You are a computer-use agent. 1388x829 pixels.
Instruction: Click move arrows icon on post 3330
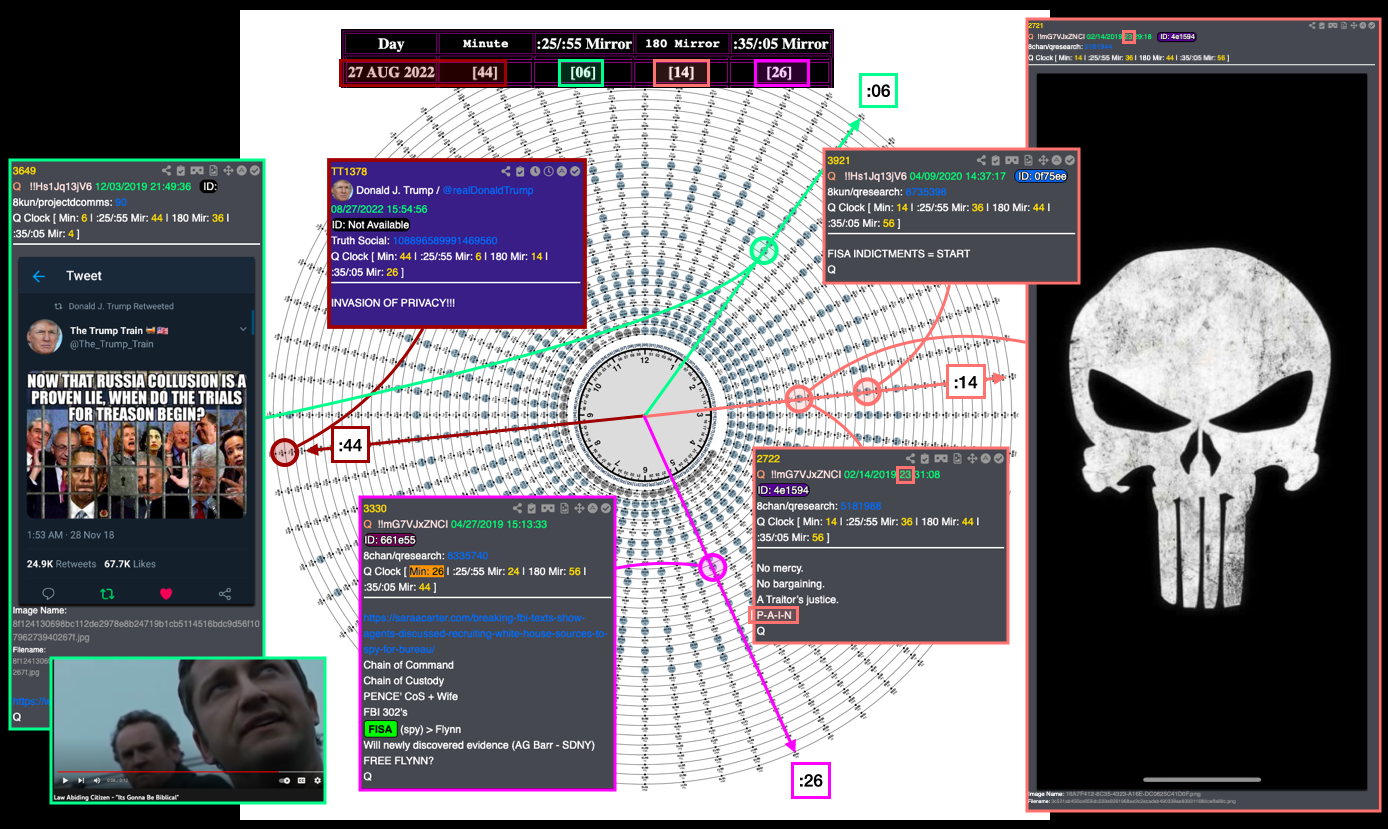(x=579, y=508)
